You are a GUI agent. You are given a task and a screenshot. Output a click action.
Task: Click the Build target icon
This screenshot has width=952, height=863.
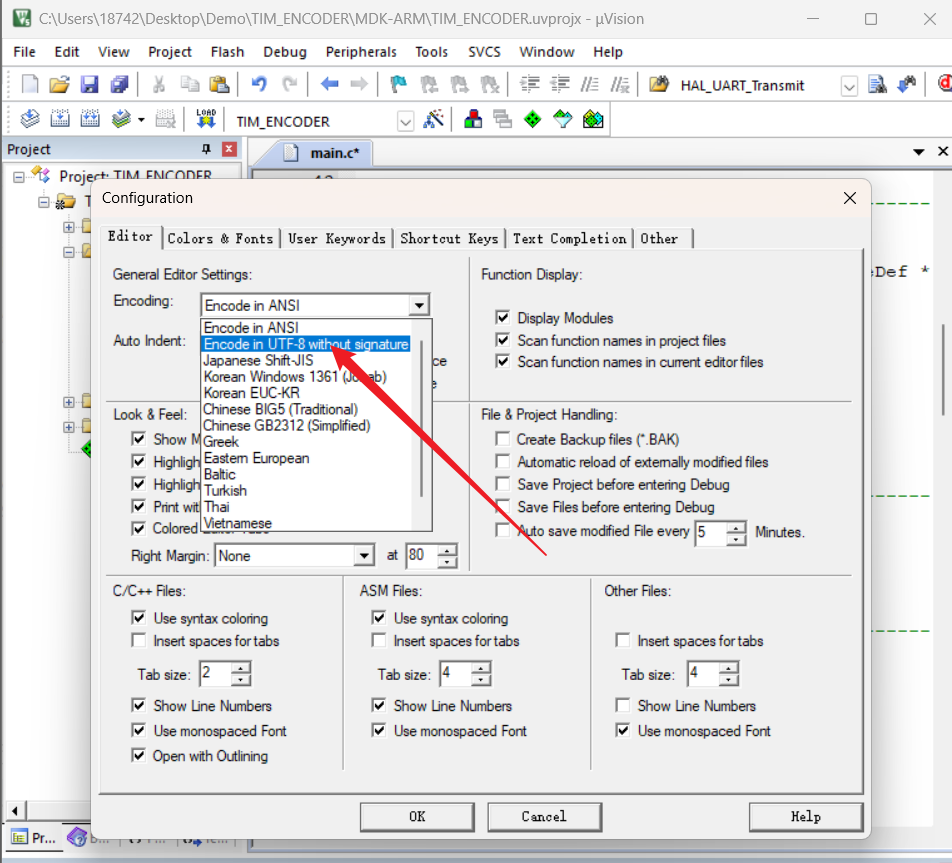60,119
